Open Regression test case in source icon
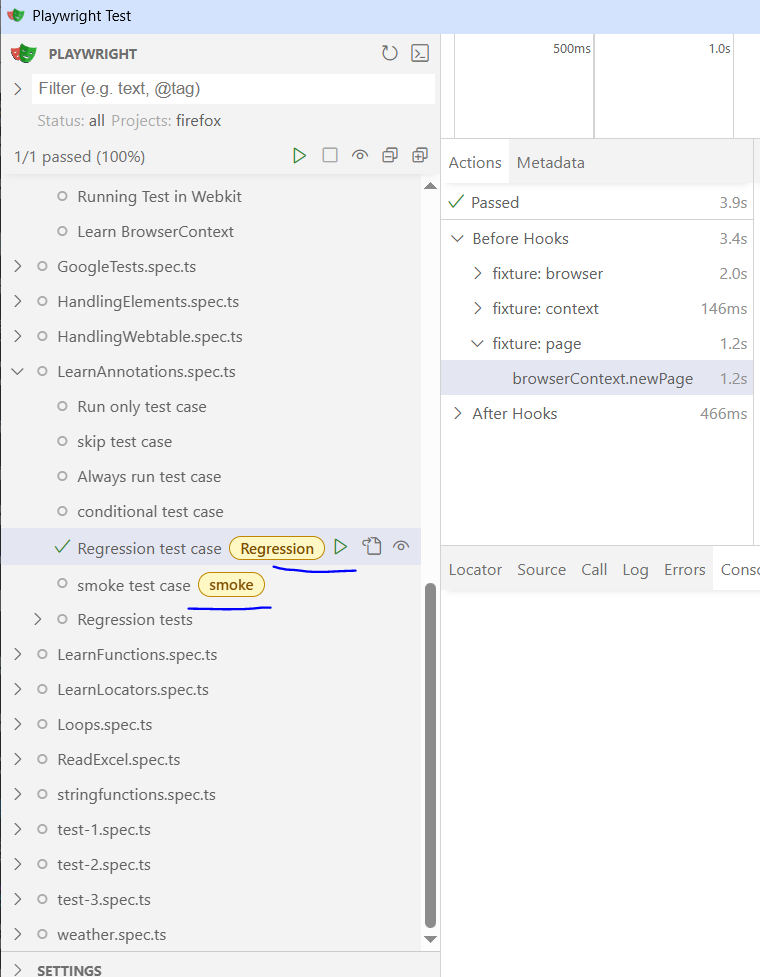Screen dimensions: 760x977 point(372,546)
